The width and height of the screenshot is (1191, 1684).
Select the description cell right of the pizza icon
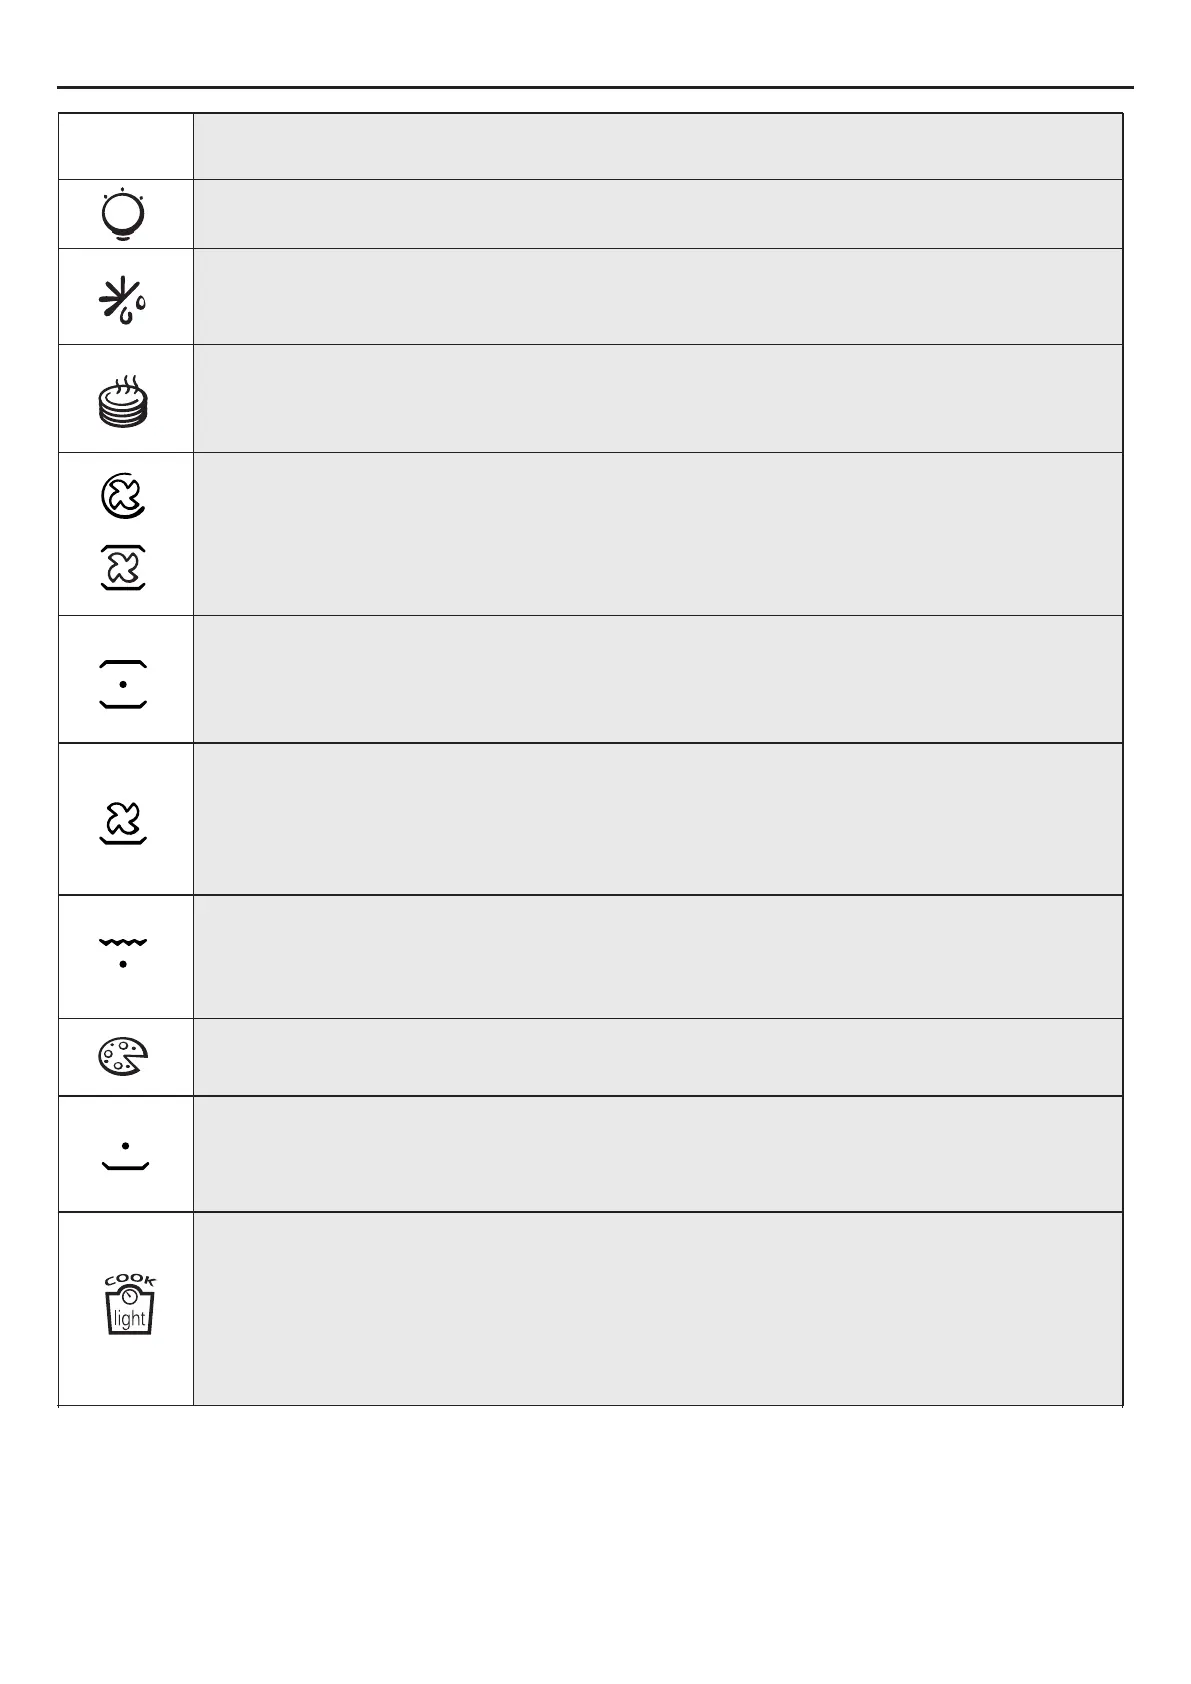point(657,1057)
